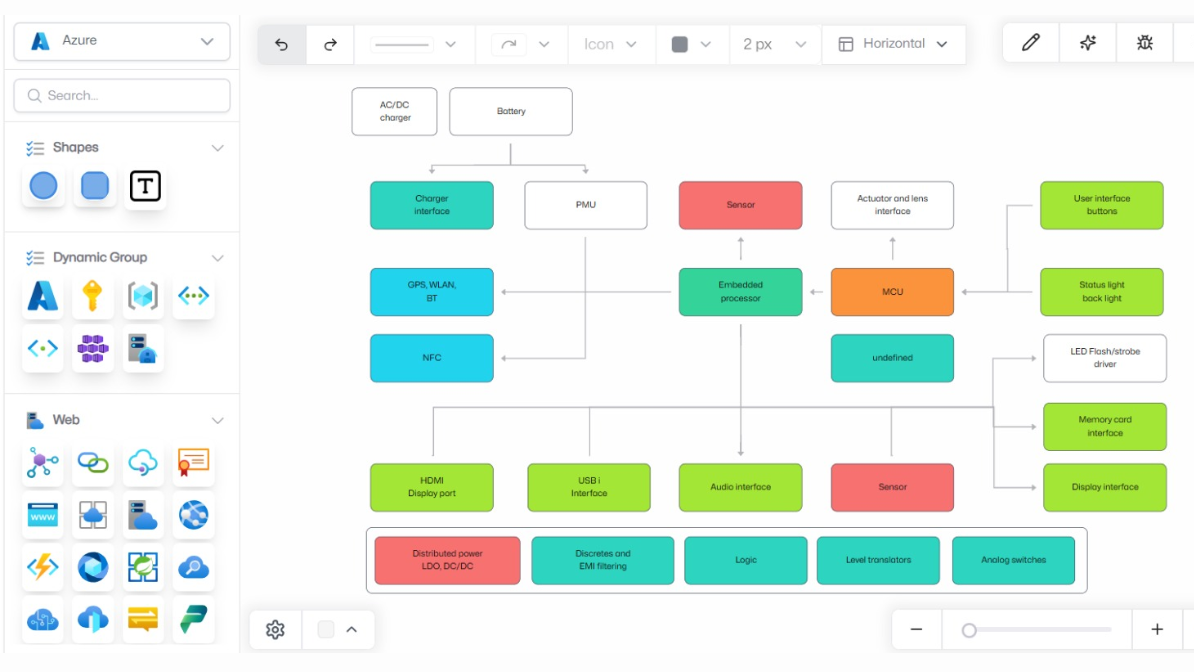Viewport: 1194px width, 672px height.
Task: Click the sparkle AI generate icon
Action: pyautogui.click(x=1088, y=43)
